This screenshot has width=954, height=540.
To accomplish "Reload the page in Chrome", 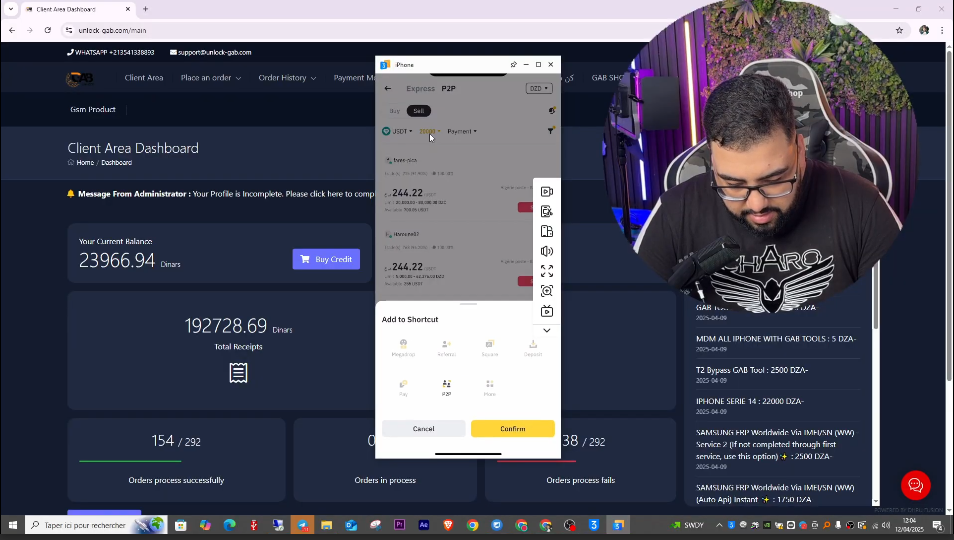I will 47,30.
